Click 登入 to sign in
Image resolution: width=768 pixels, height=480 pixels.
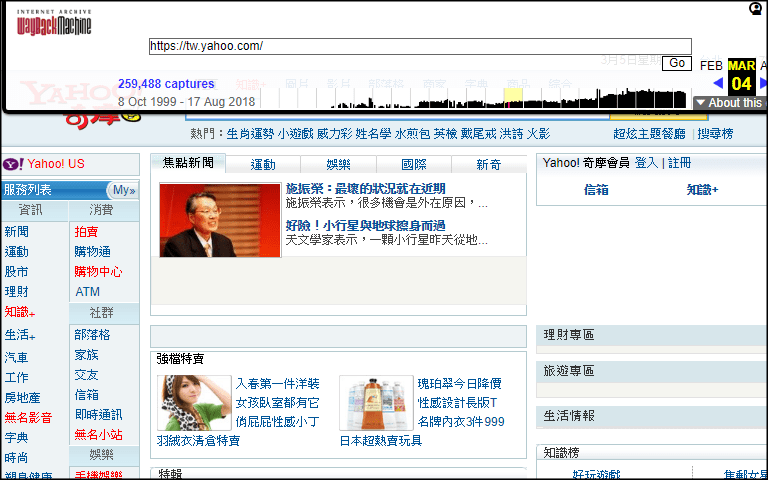click(x=647, y=163)
